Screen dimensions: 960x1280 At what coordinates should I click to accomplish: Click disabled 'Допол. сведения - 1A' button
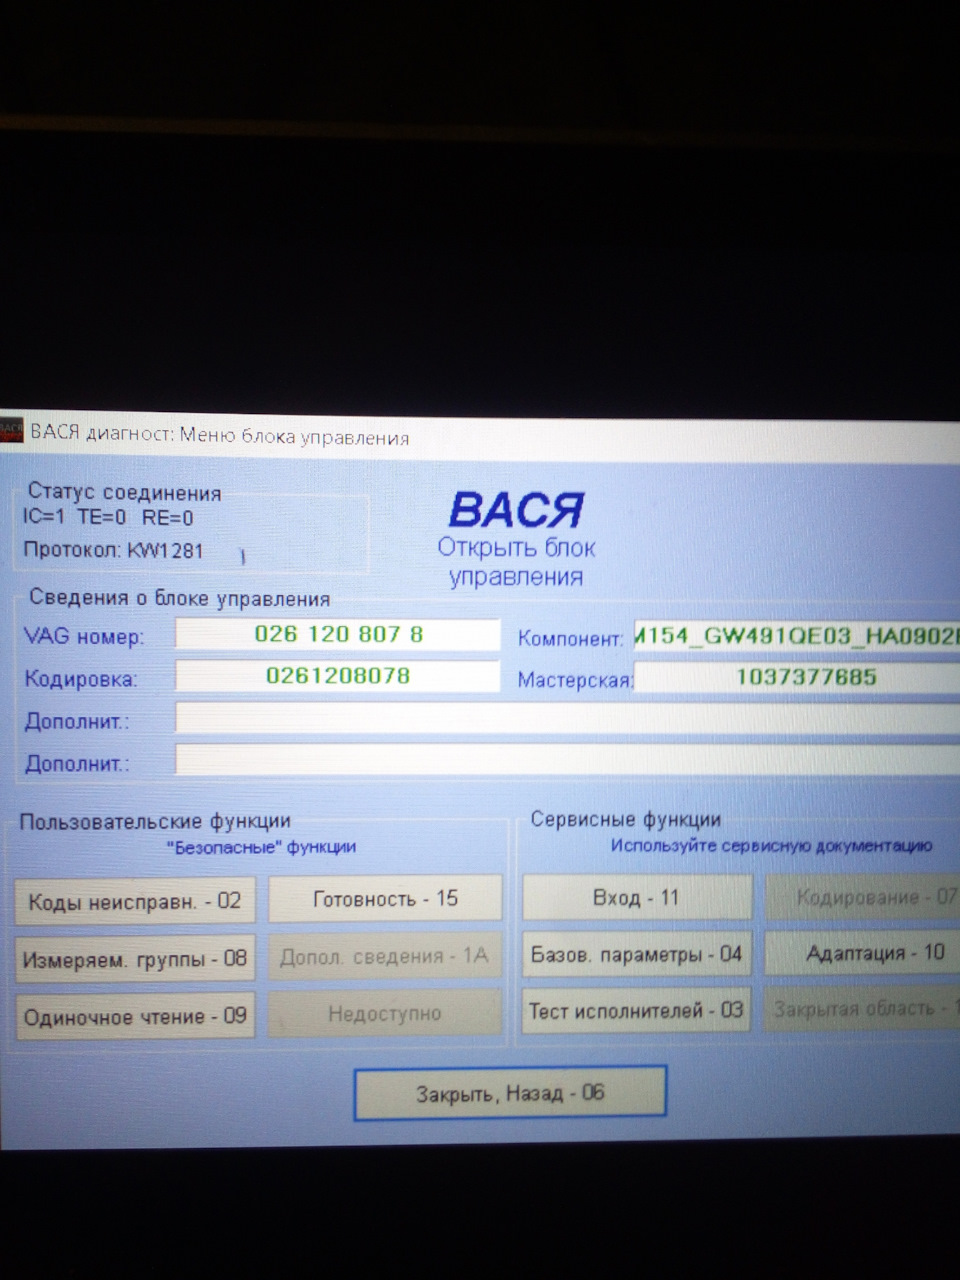pos(385,956)
